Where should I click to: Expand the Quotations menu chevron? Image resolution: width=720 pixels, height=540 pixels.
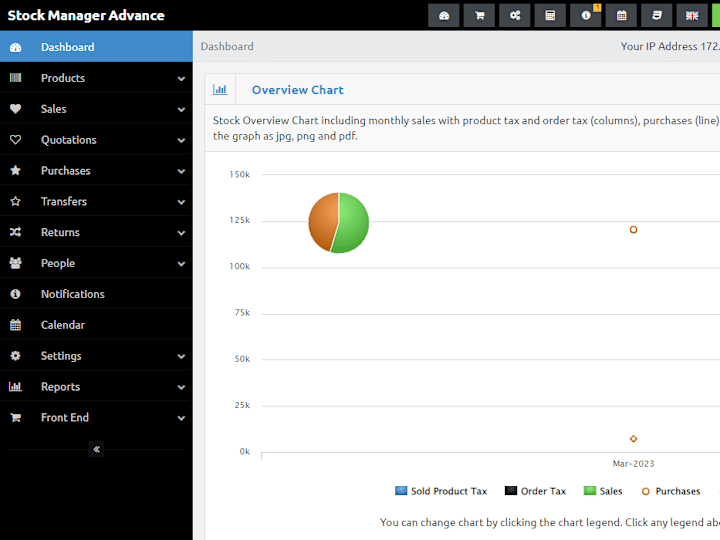coord(181,140)
